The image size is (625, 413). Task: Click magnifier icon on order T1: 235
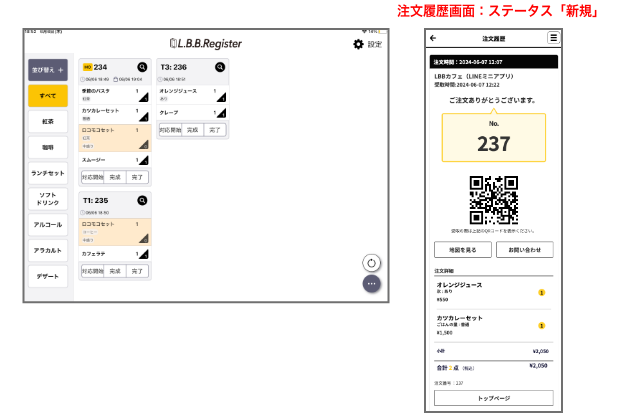142,200
